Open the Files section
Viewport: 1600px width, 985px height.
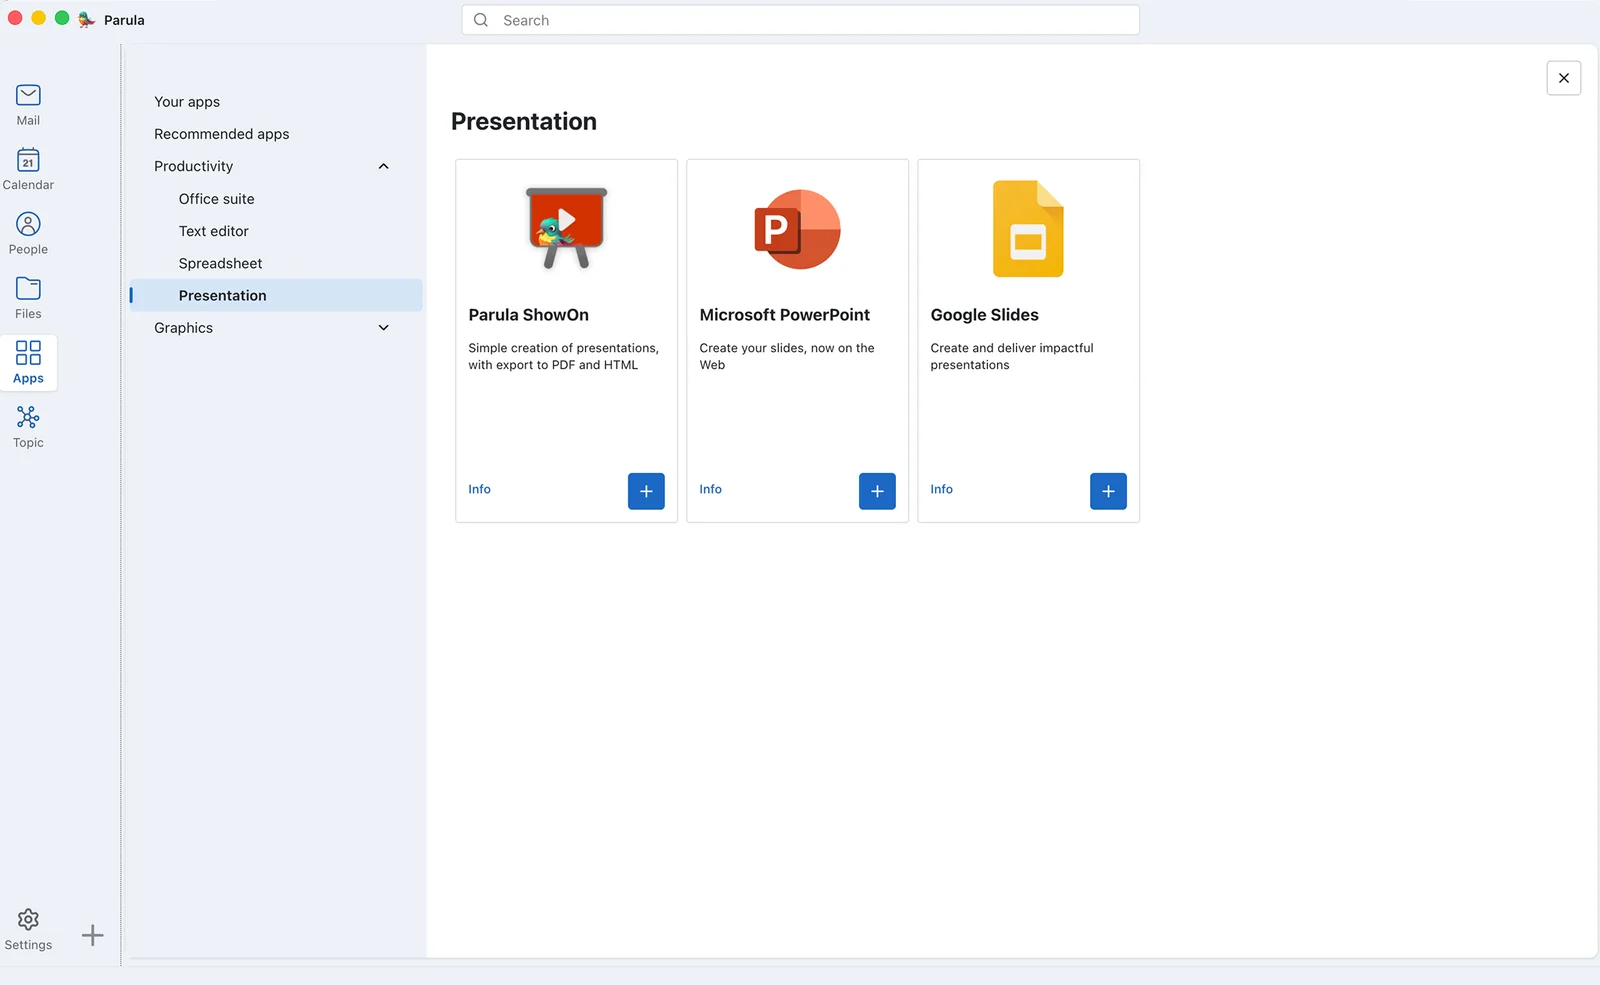pyautogui.click(x=28, y=298)
